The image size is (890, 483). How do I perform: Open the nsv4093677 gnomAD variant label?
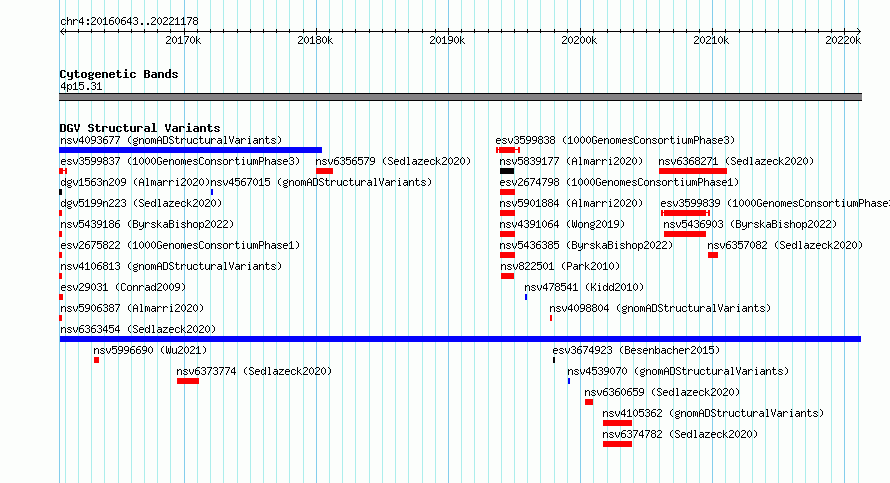click(171, 140)
